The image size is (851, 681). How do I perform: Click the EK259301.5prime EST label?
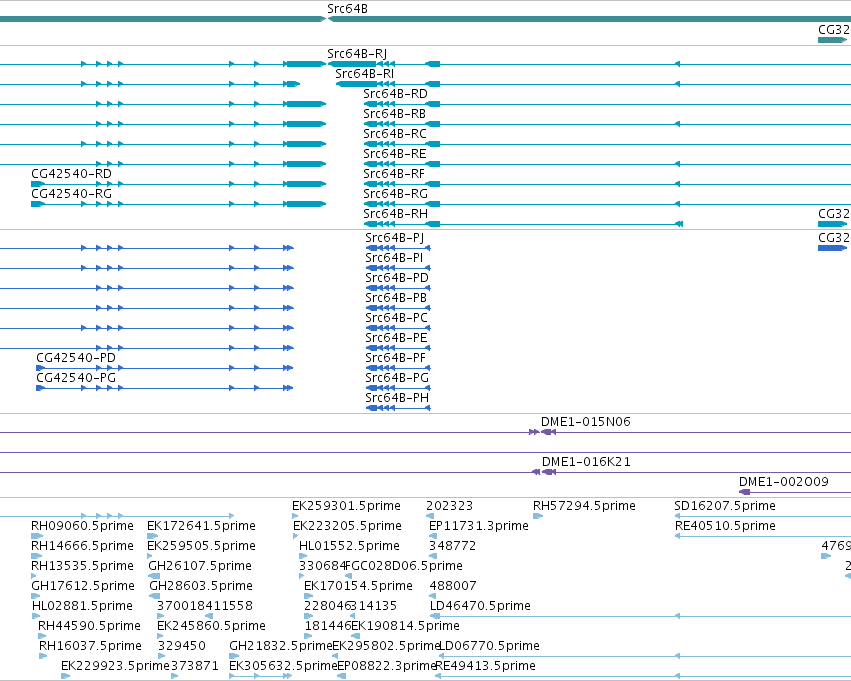[346, 507]
